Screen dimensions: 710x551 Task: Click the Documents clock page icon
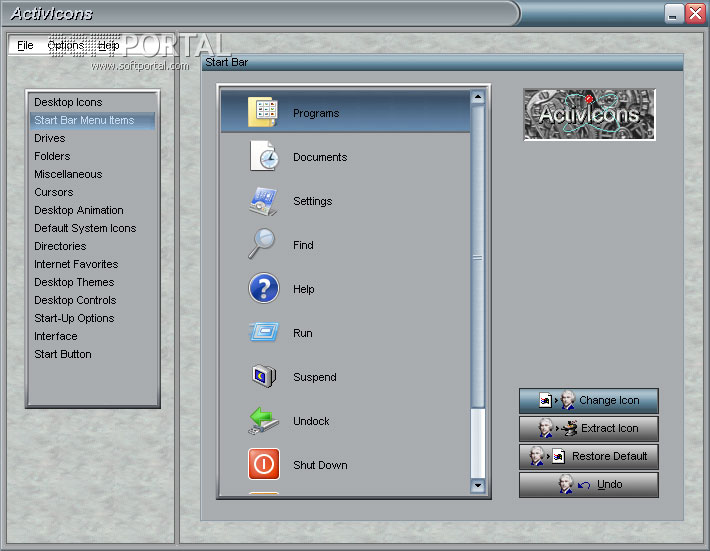(x=264, y=156)
